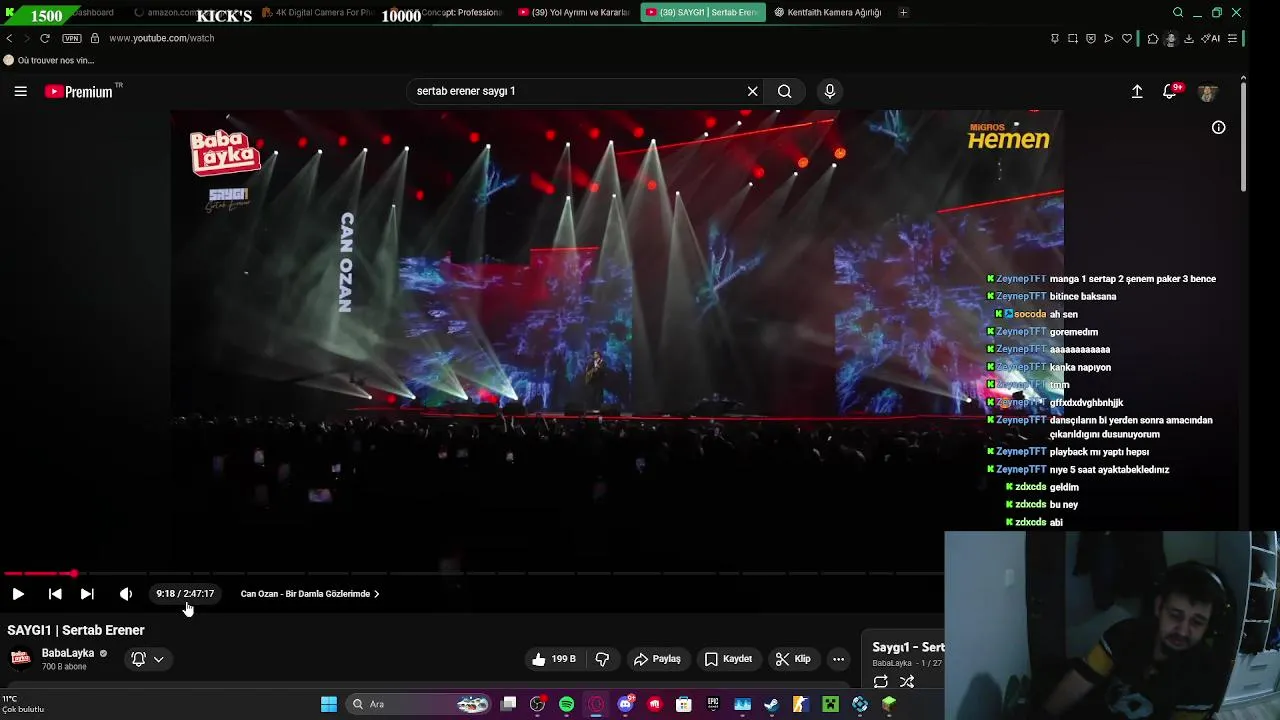Click the SAYGI1 | Sertab Erener video title

tap(76, 630)
